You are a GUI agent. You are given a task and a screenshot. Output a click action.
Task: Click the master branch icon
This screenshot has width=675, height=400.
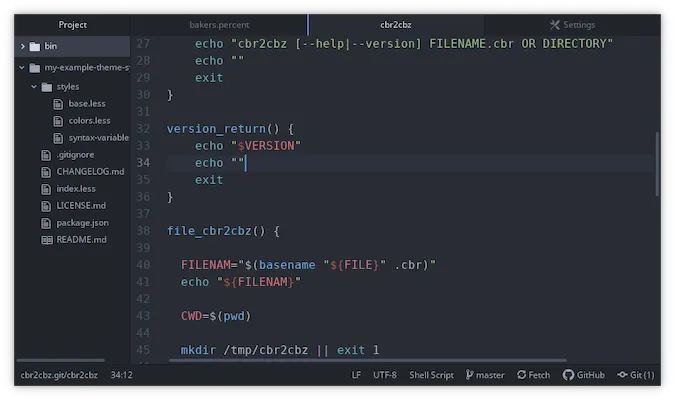pos(468,375)
